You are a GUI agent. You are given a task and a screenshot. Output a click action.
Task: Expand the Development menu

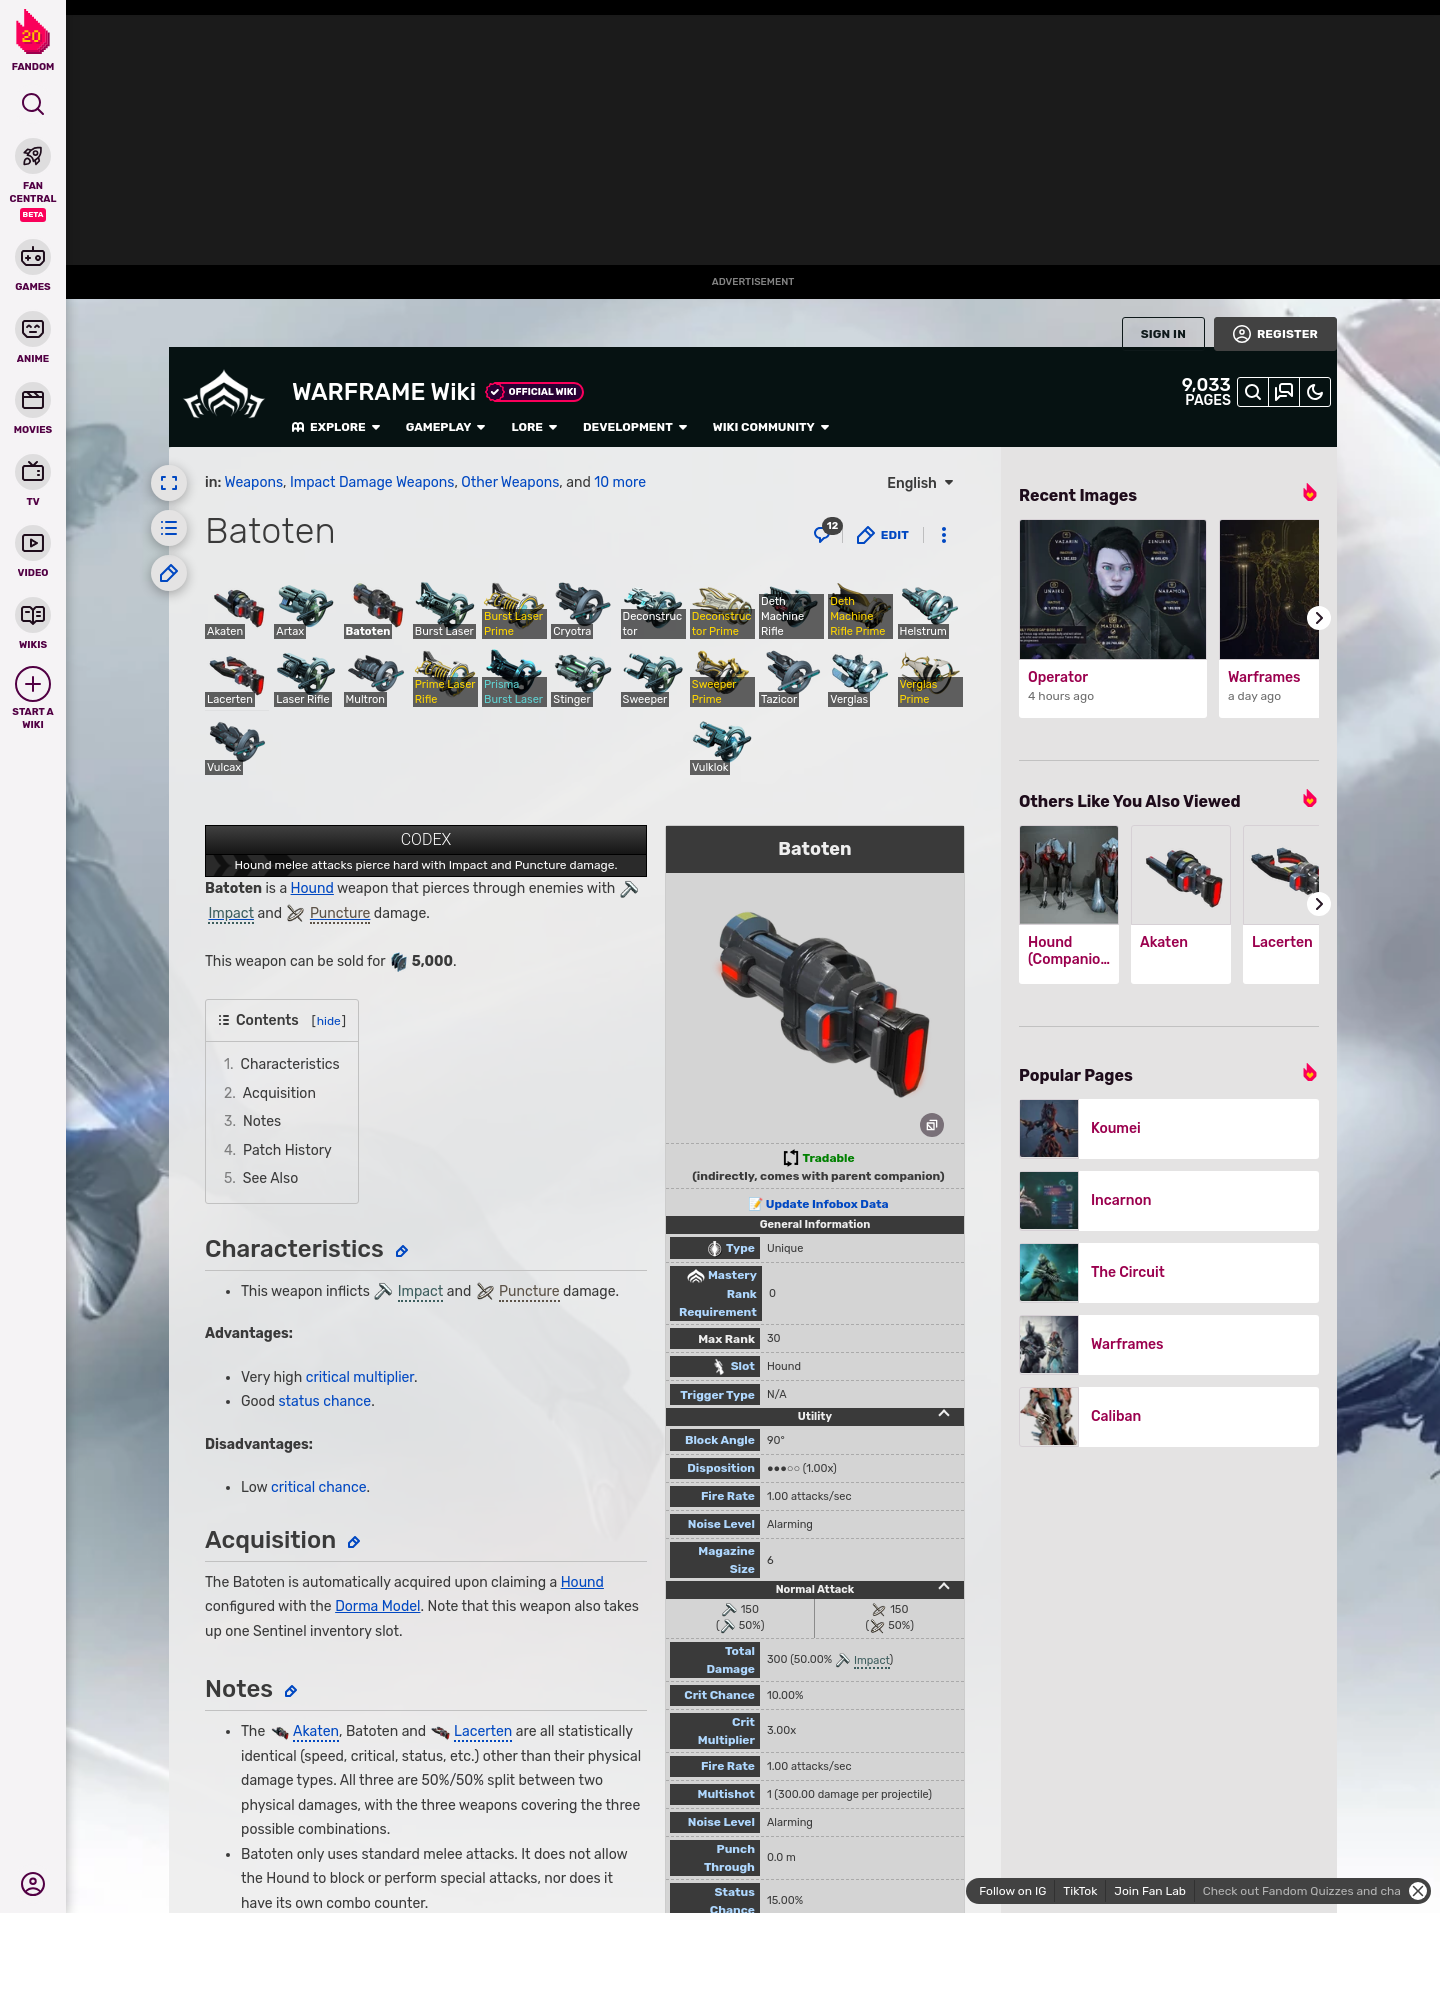(x=635, y=427)
